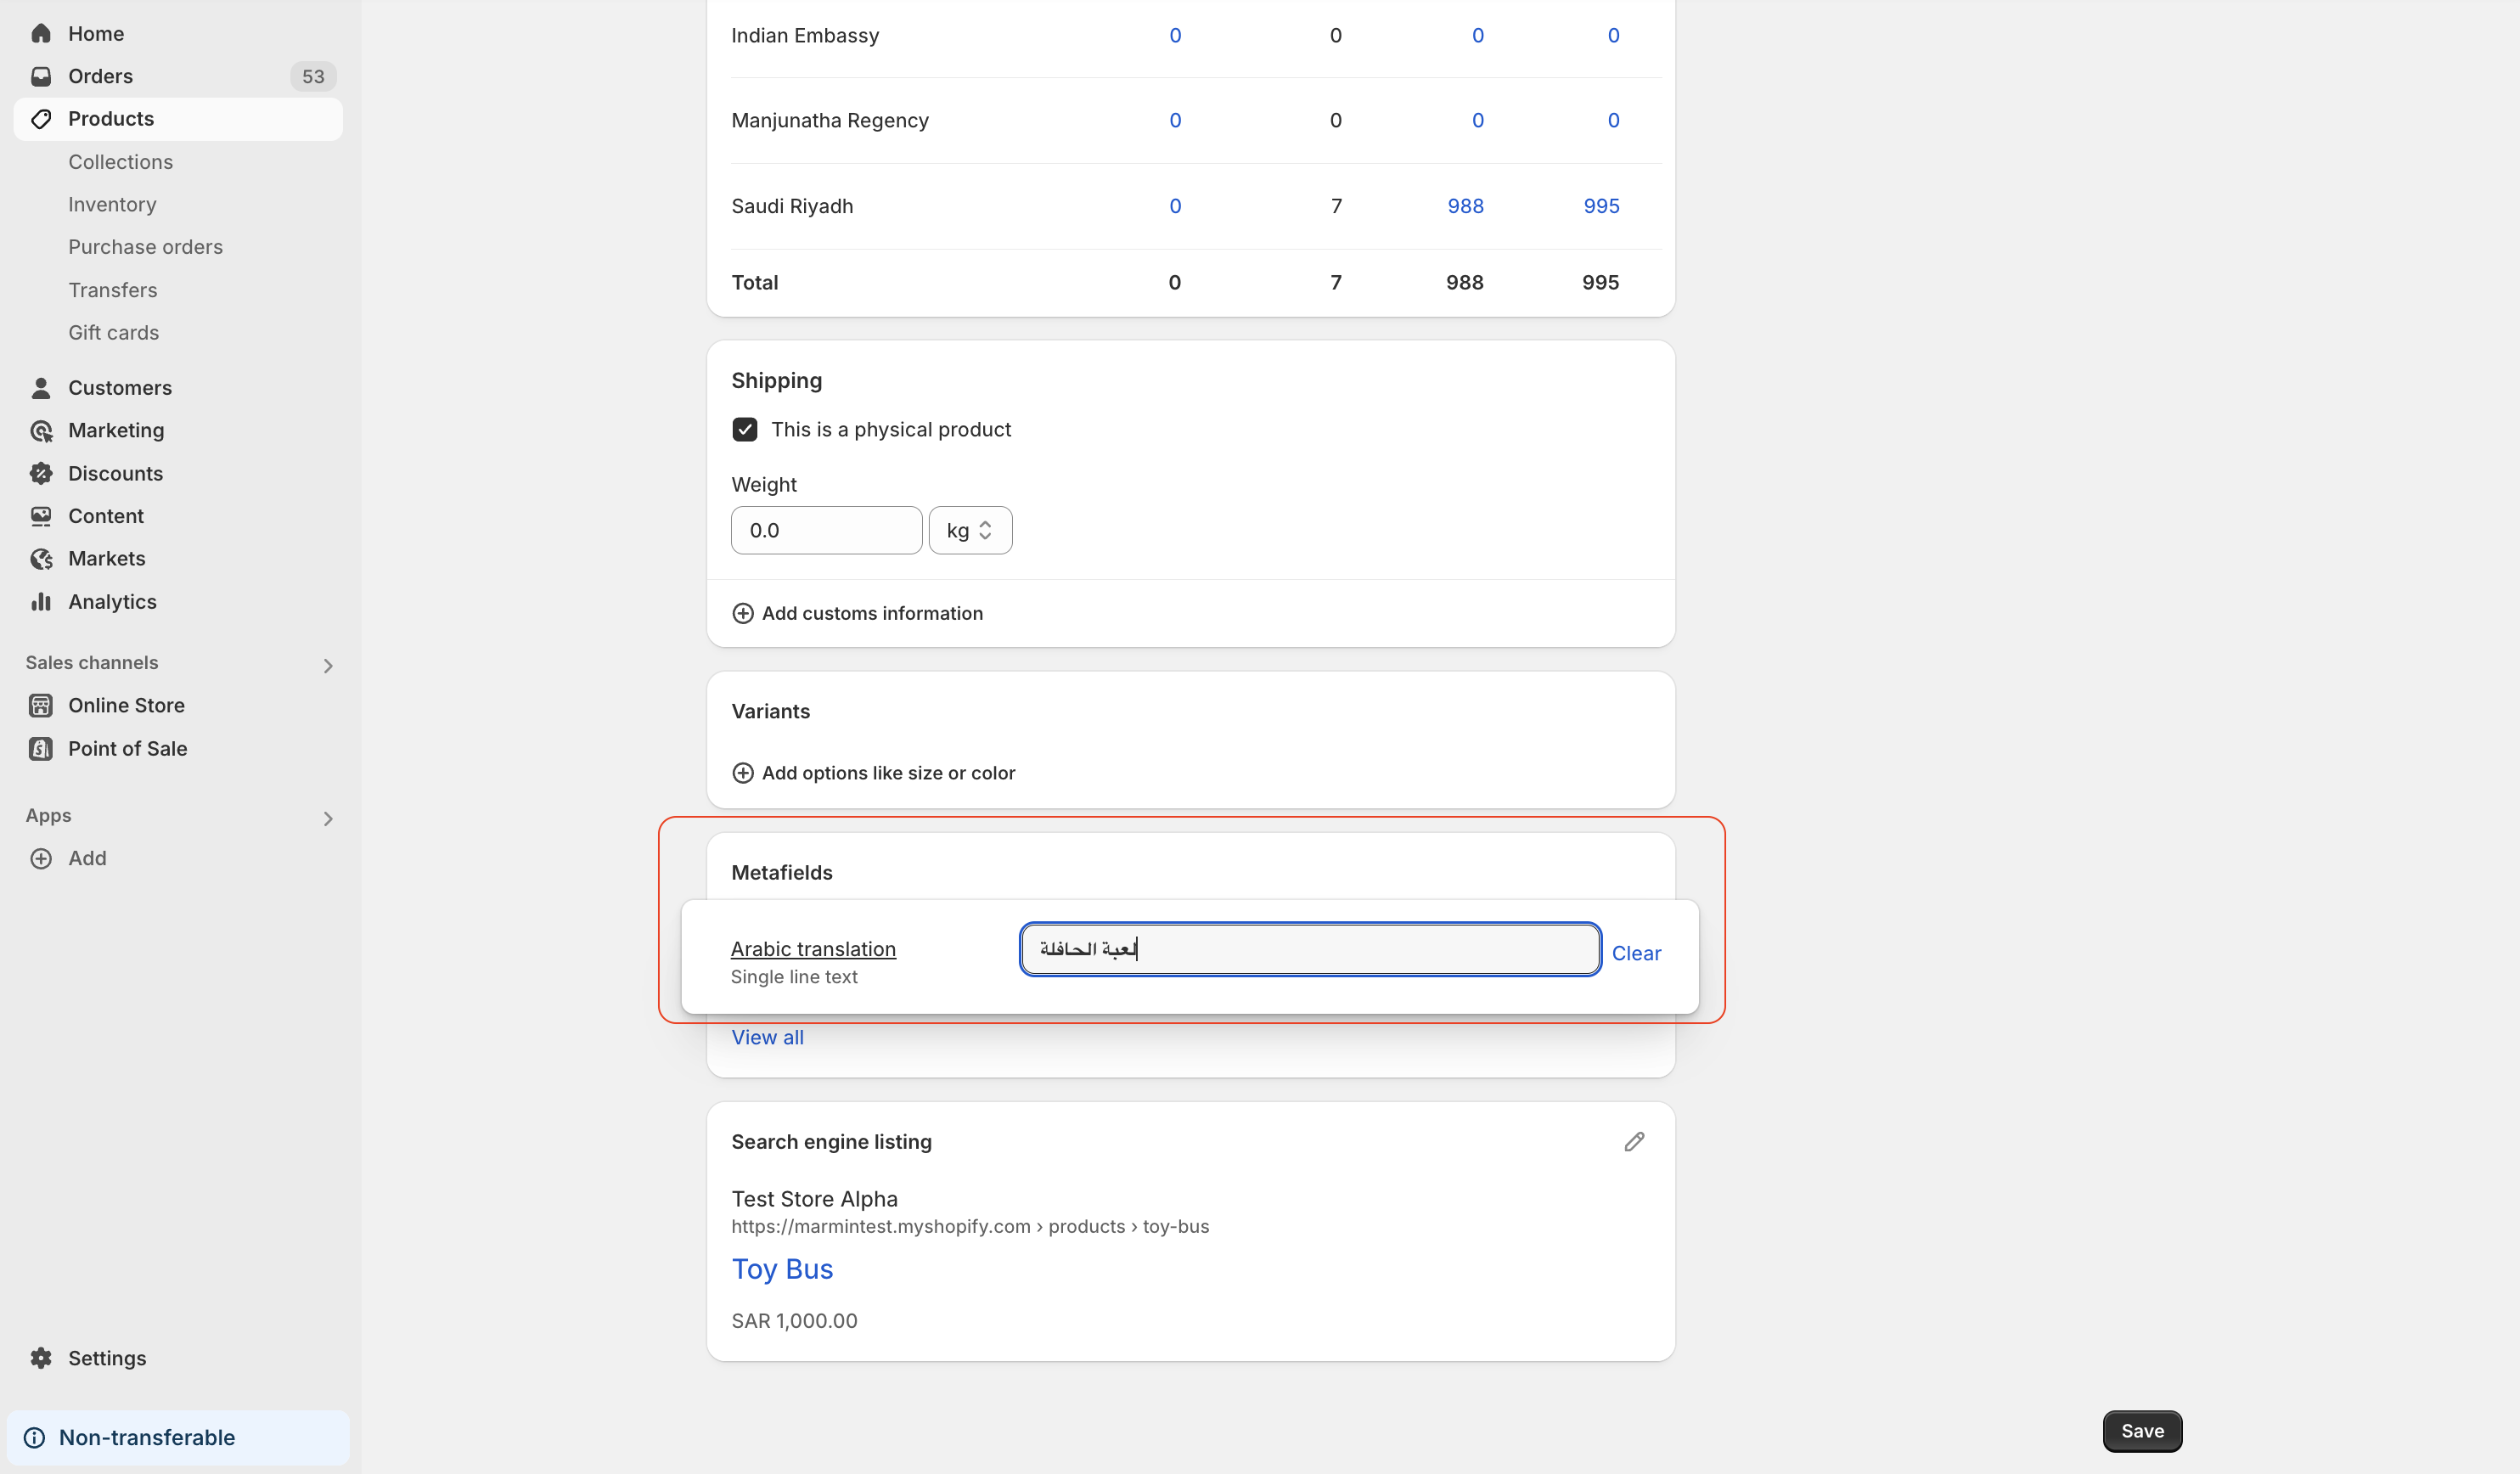Open the kg weight unit dropdown
2520x1474 pixels.
970,531
